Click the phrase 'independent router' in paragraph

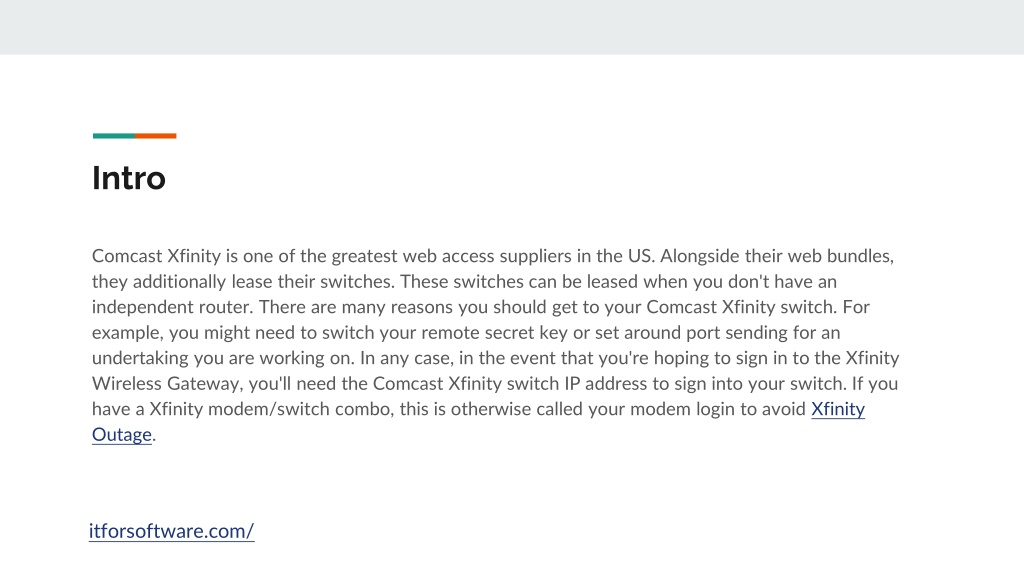pos(172,308)
